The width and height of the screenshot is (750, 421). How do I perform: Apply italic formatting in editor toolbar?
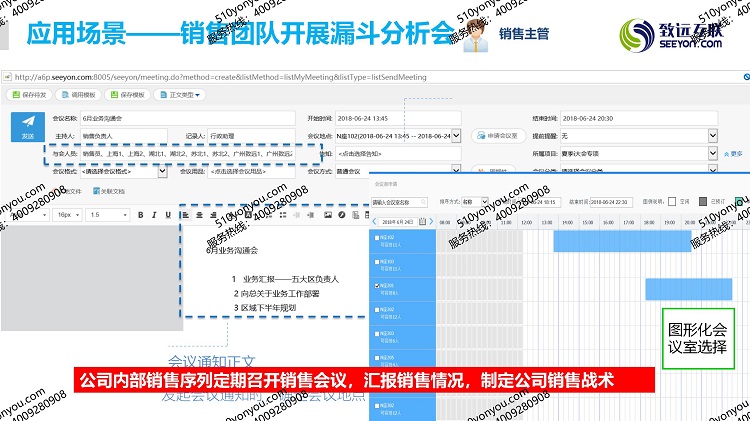[x=154, y=215]
